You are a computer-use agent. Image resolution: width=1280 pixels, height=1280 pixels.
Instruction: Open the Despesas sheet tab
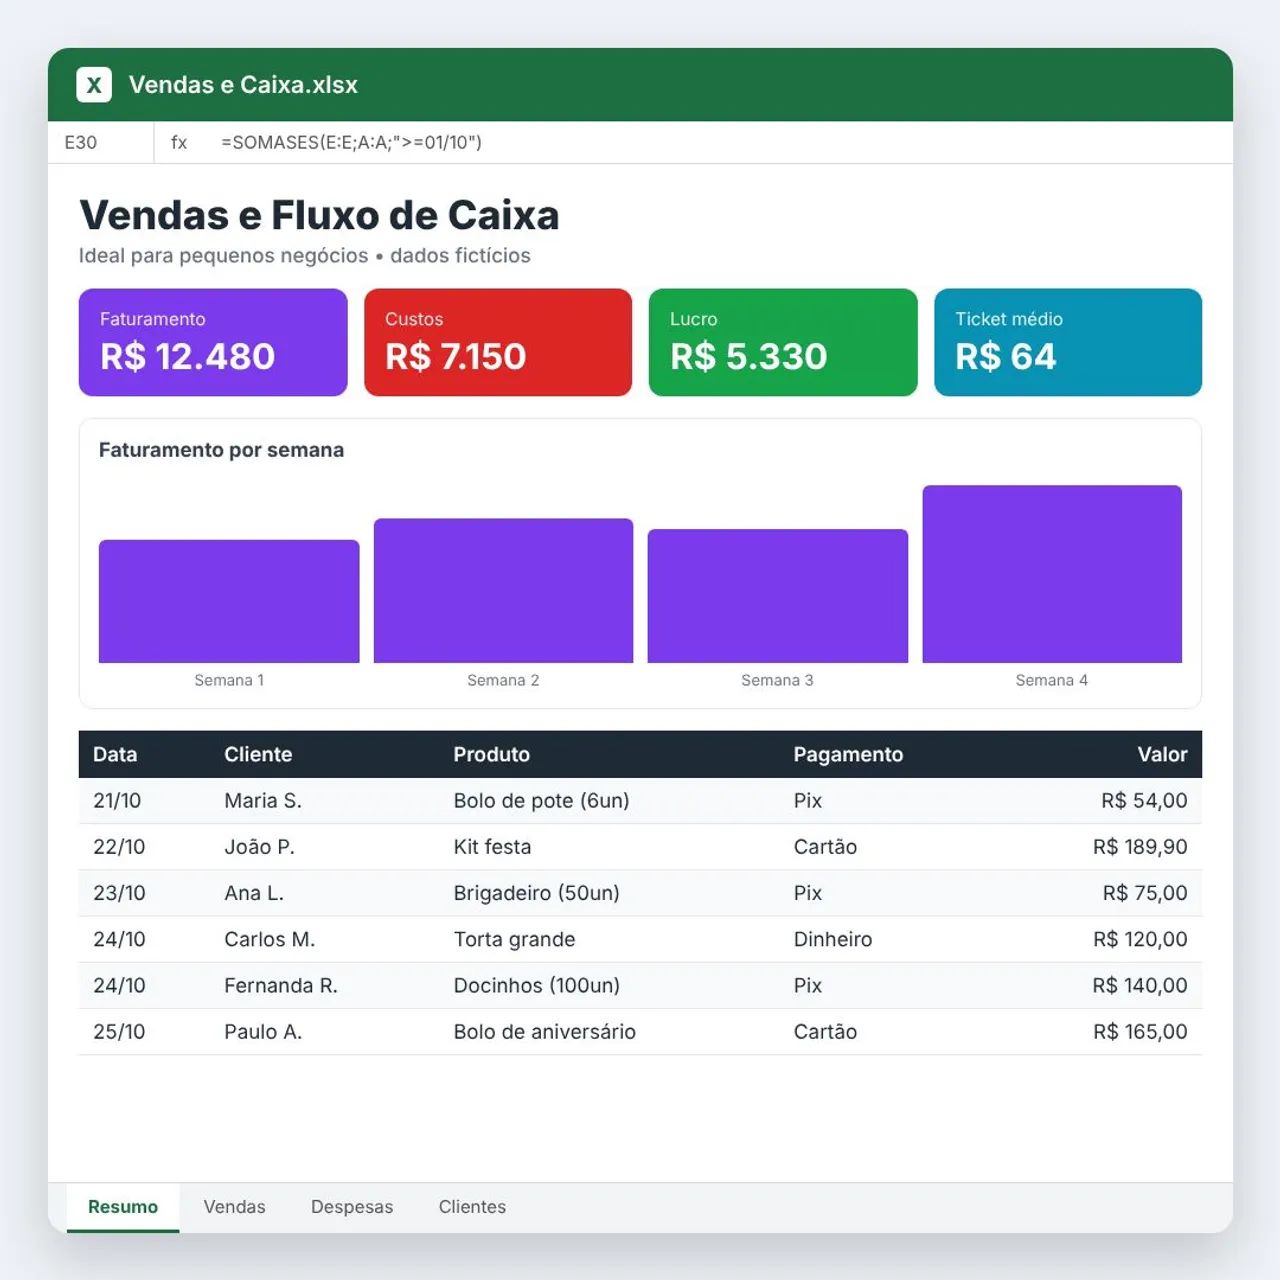[x=352, y=1207]
